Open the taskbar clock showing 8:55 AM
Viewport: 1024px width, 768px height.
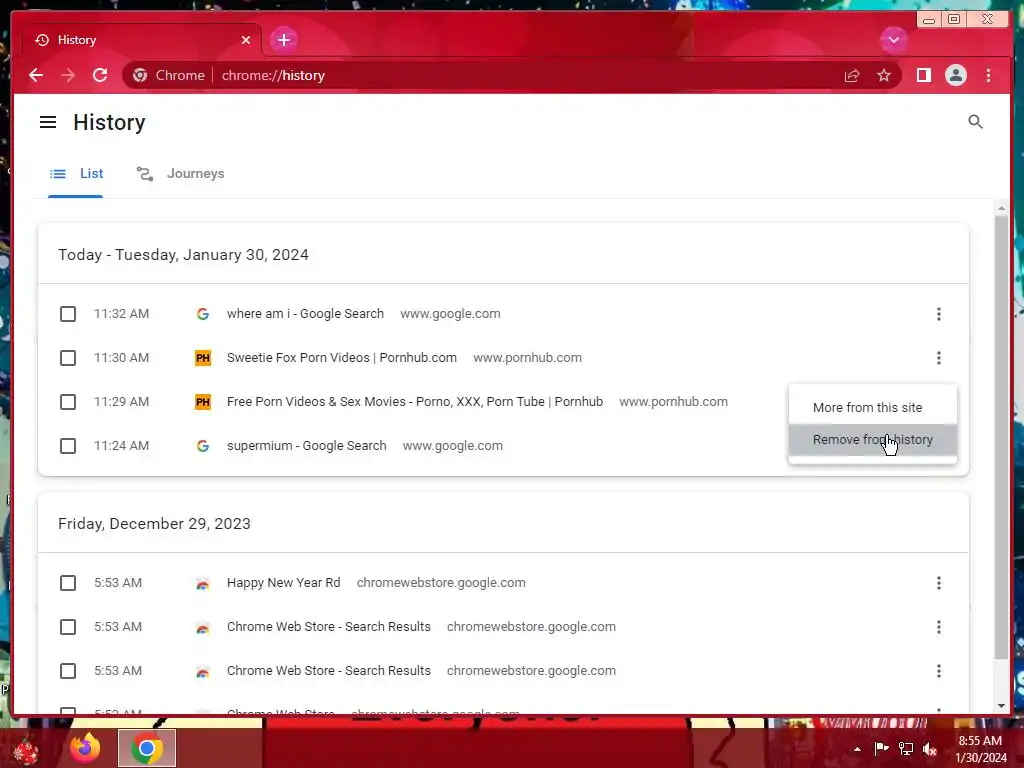(x=980, y=749)
